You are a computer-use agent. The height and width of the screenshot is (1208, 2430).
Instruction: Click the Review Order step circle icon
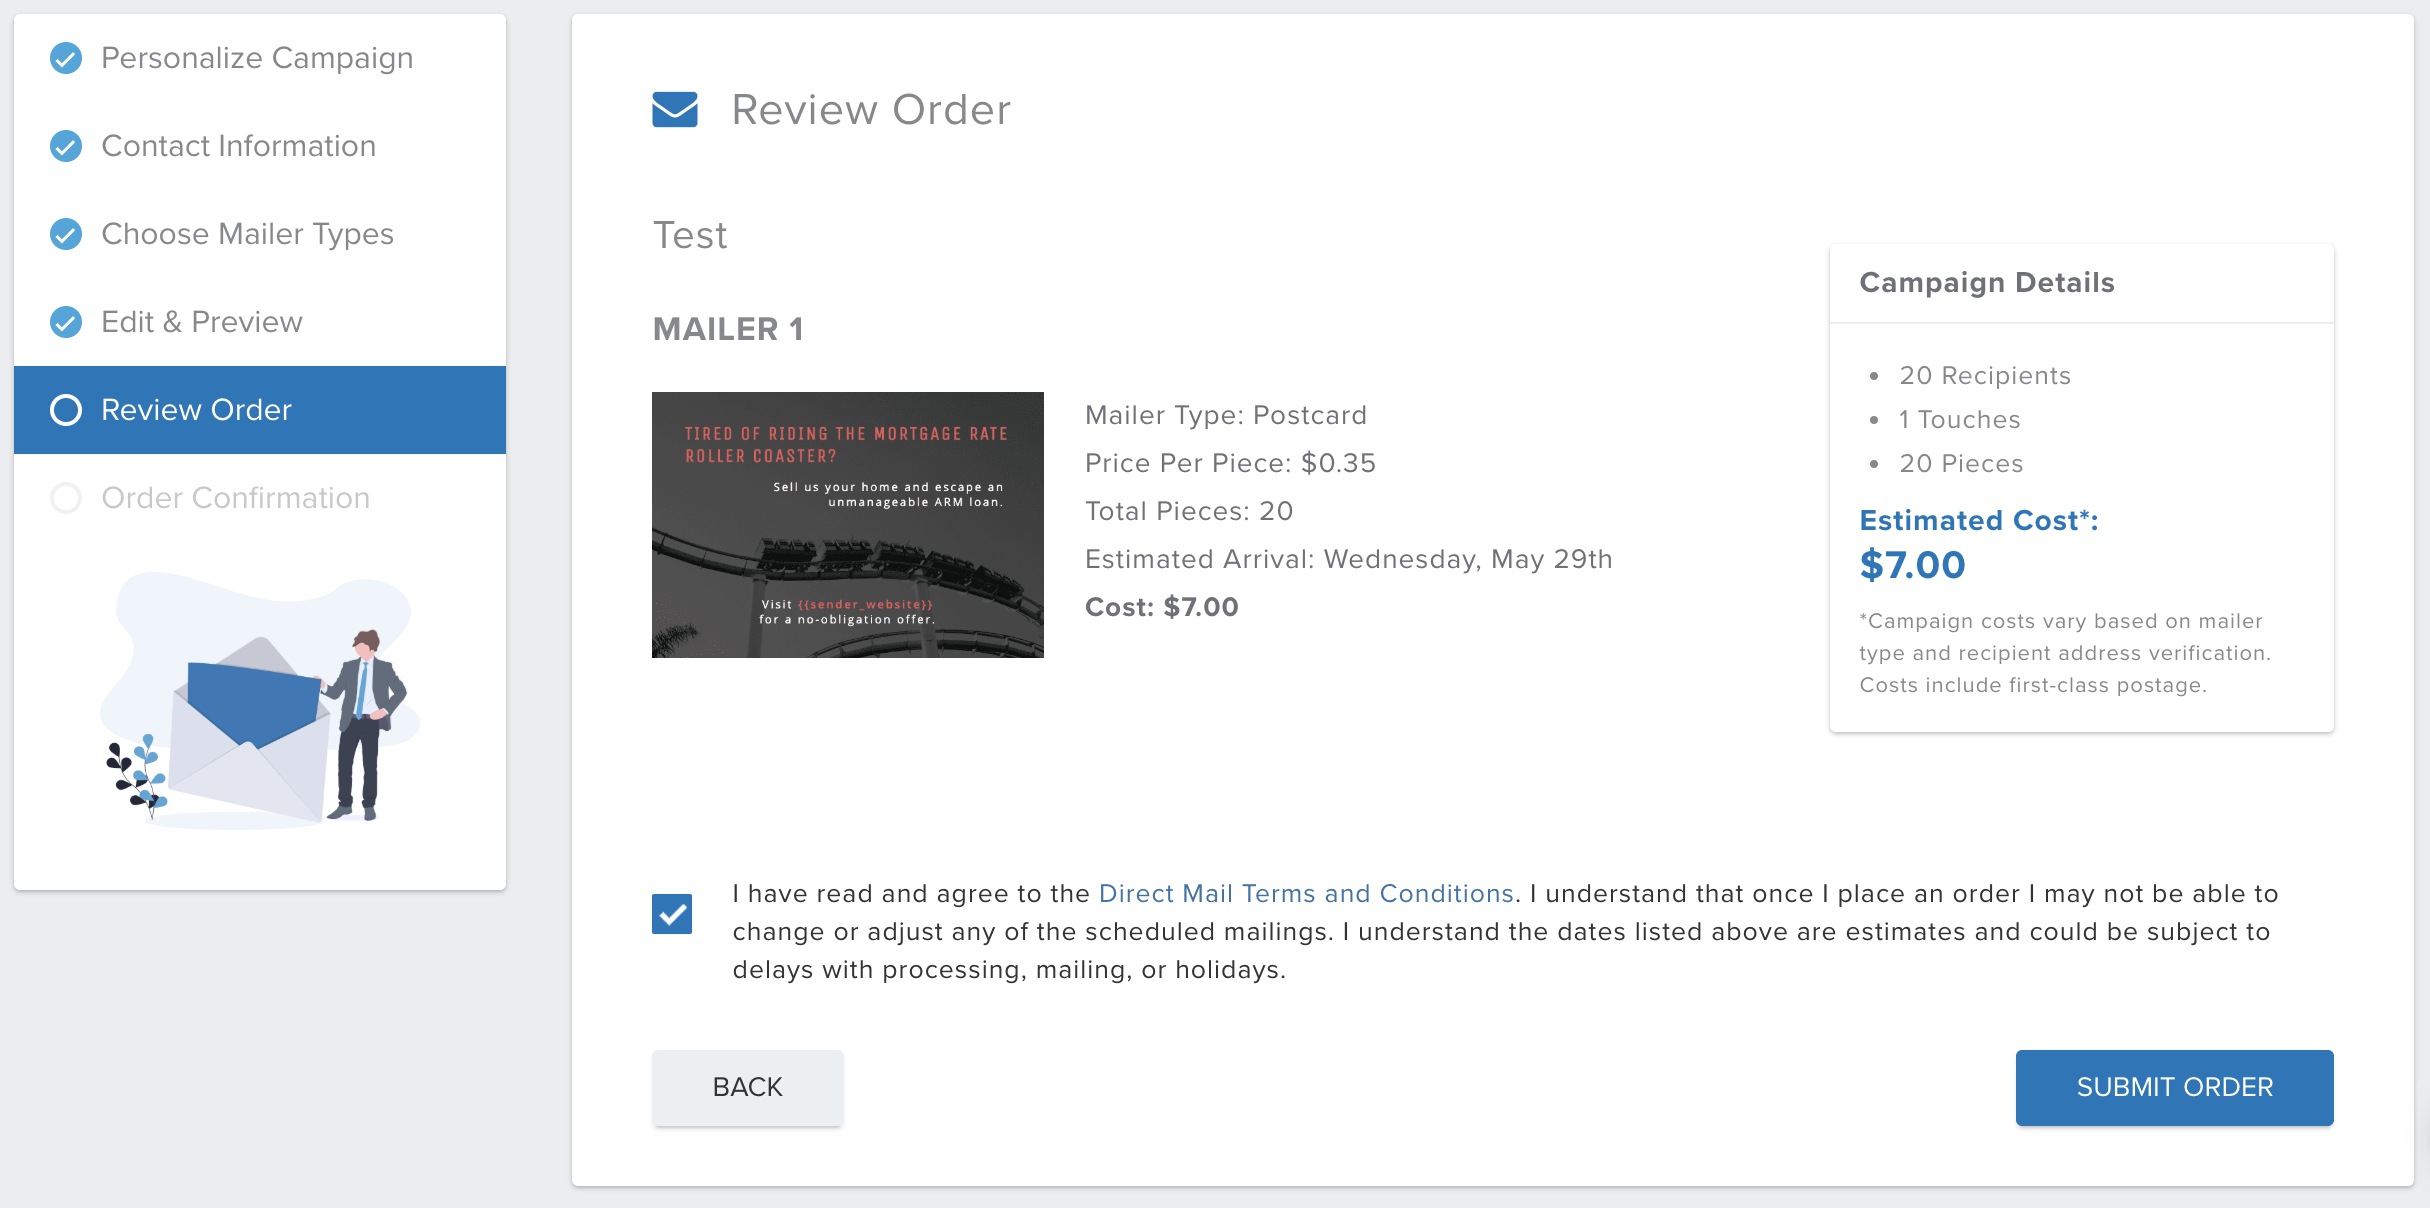[66, 410]
